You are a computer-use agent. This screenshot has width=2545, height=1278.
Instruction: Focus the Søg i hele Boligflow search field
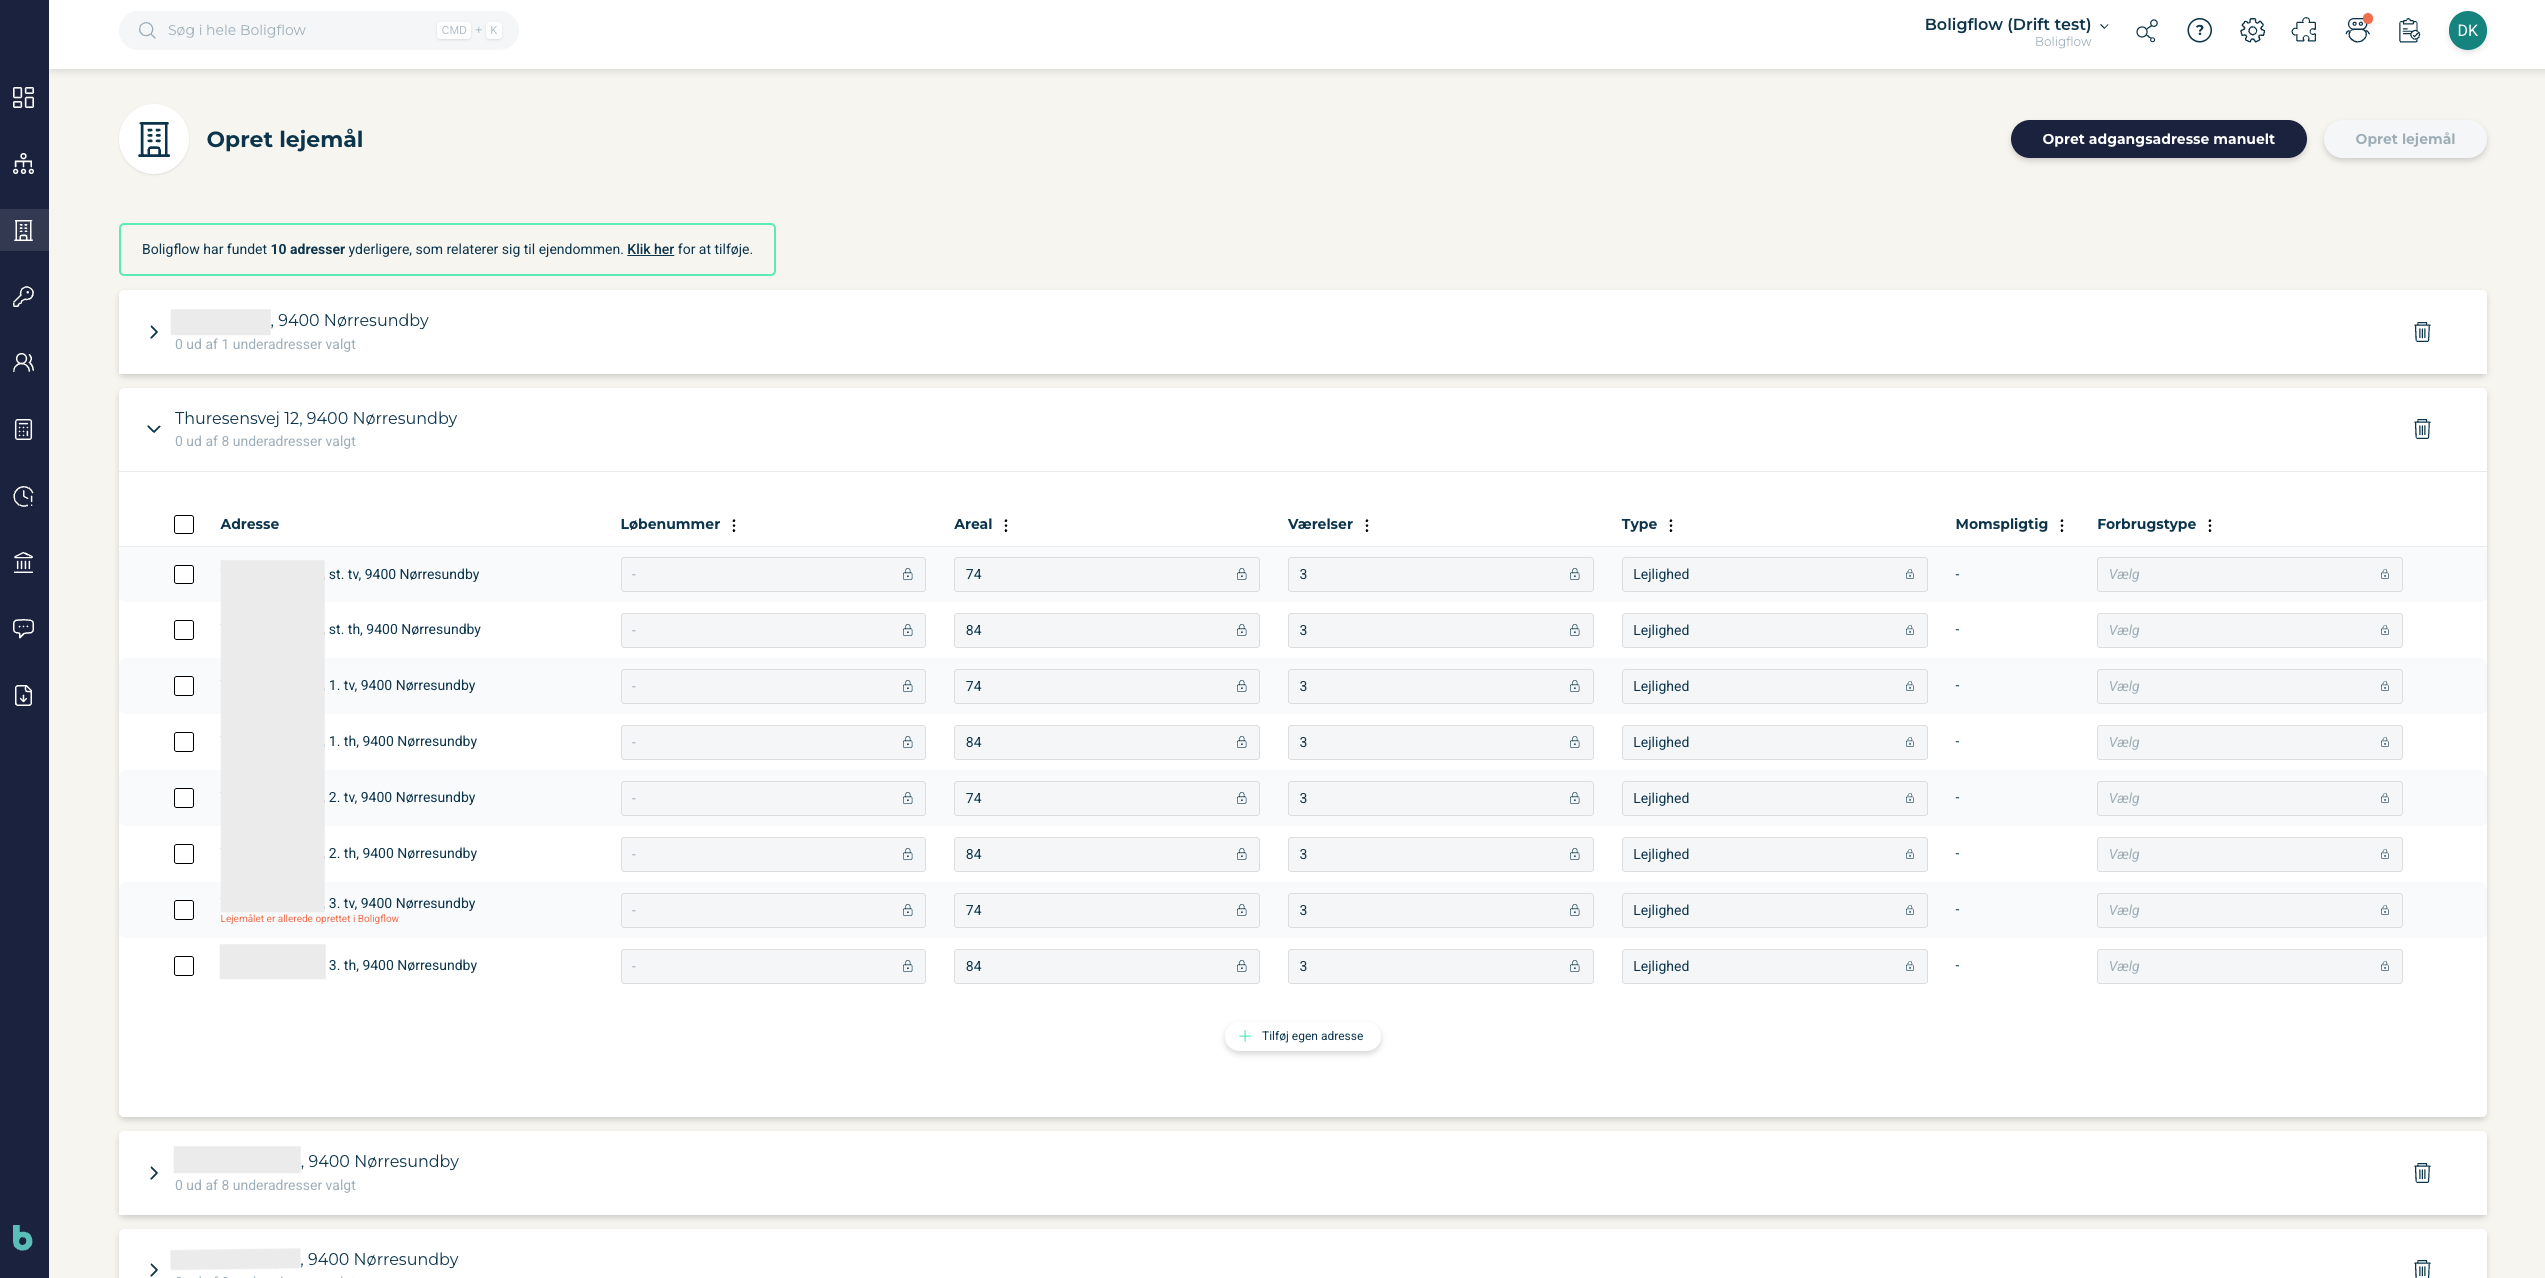click(318, 30)
